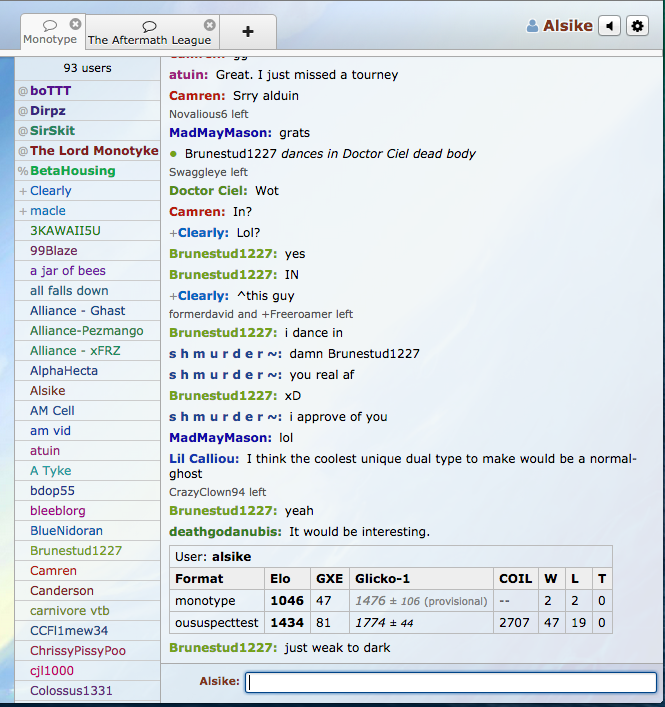Select Alliance - Ghast user

88,311
